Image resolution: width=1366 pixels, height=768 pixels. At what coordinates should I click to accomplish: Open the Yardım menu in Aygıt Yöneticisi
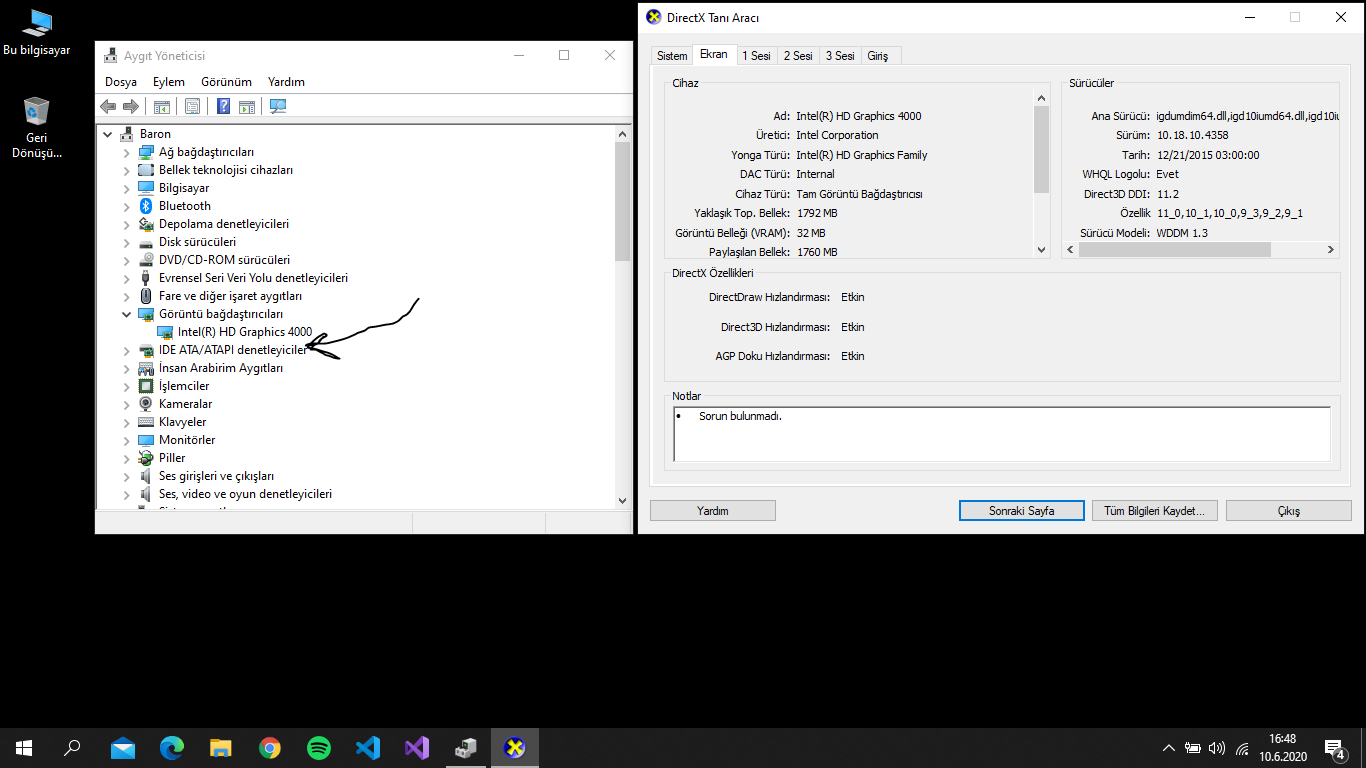pos(286,82)
